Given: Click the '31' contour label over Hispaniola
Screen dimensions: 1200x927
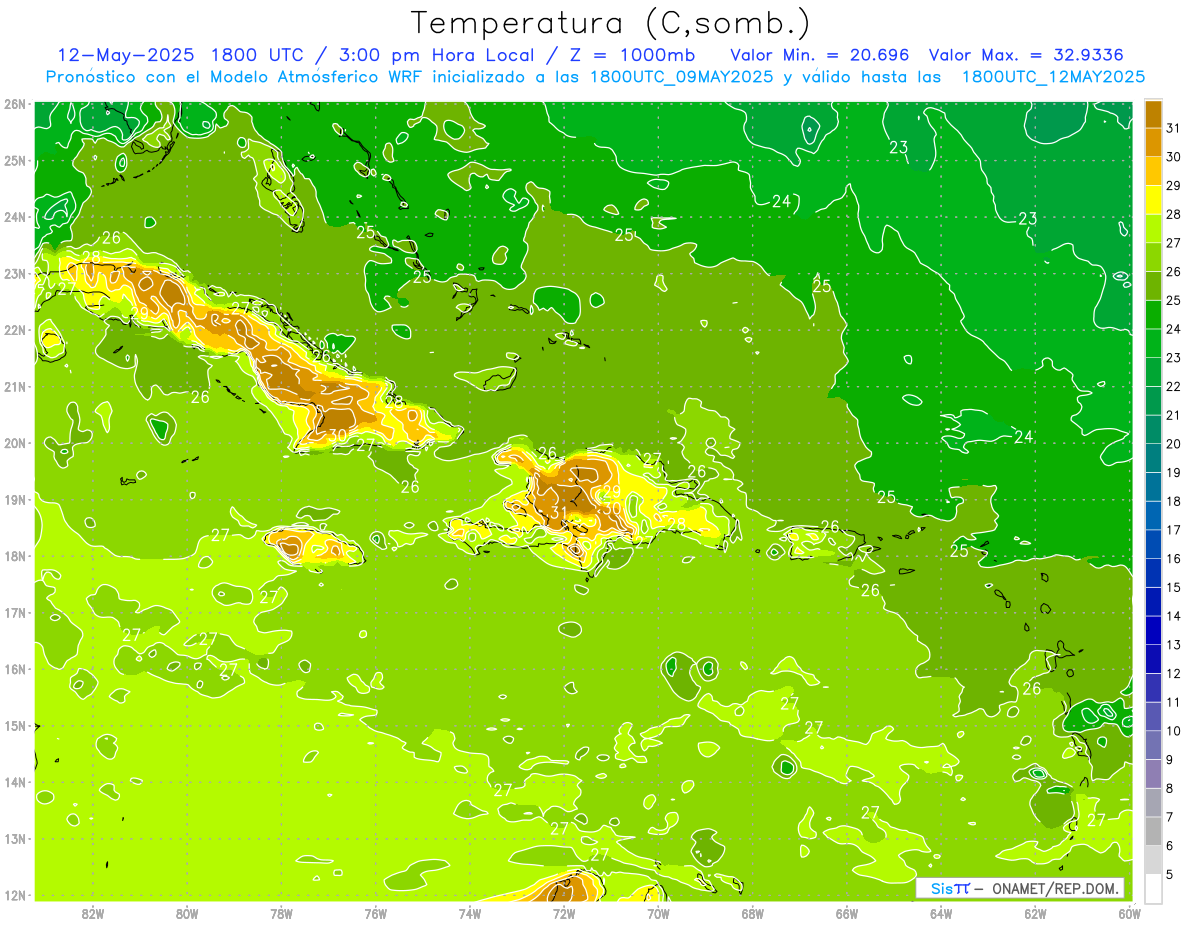Looking at the screenshot, I should (559, 514).
